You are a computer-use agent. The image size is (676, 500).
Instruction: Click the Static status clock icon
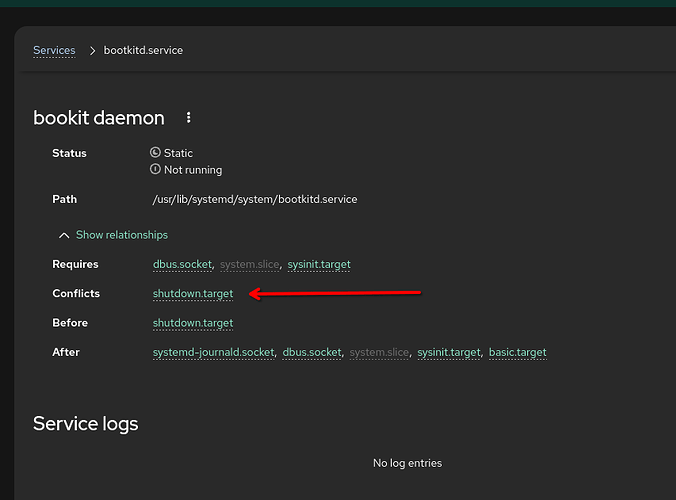(x=155, y=153)
